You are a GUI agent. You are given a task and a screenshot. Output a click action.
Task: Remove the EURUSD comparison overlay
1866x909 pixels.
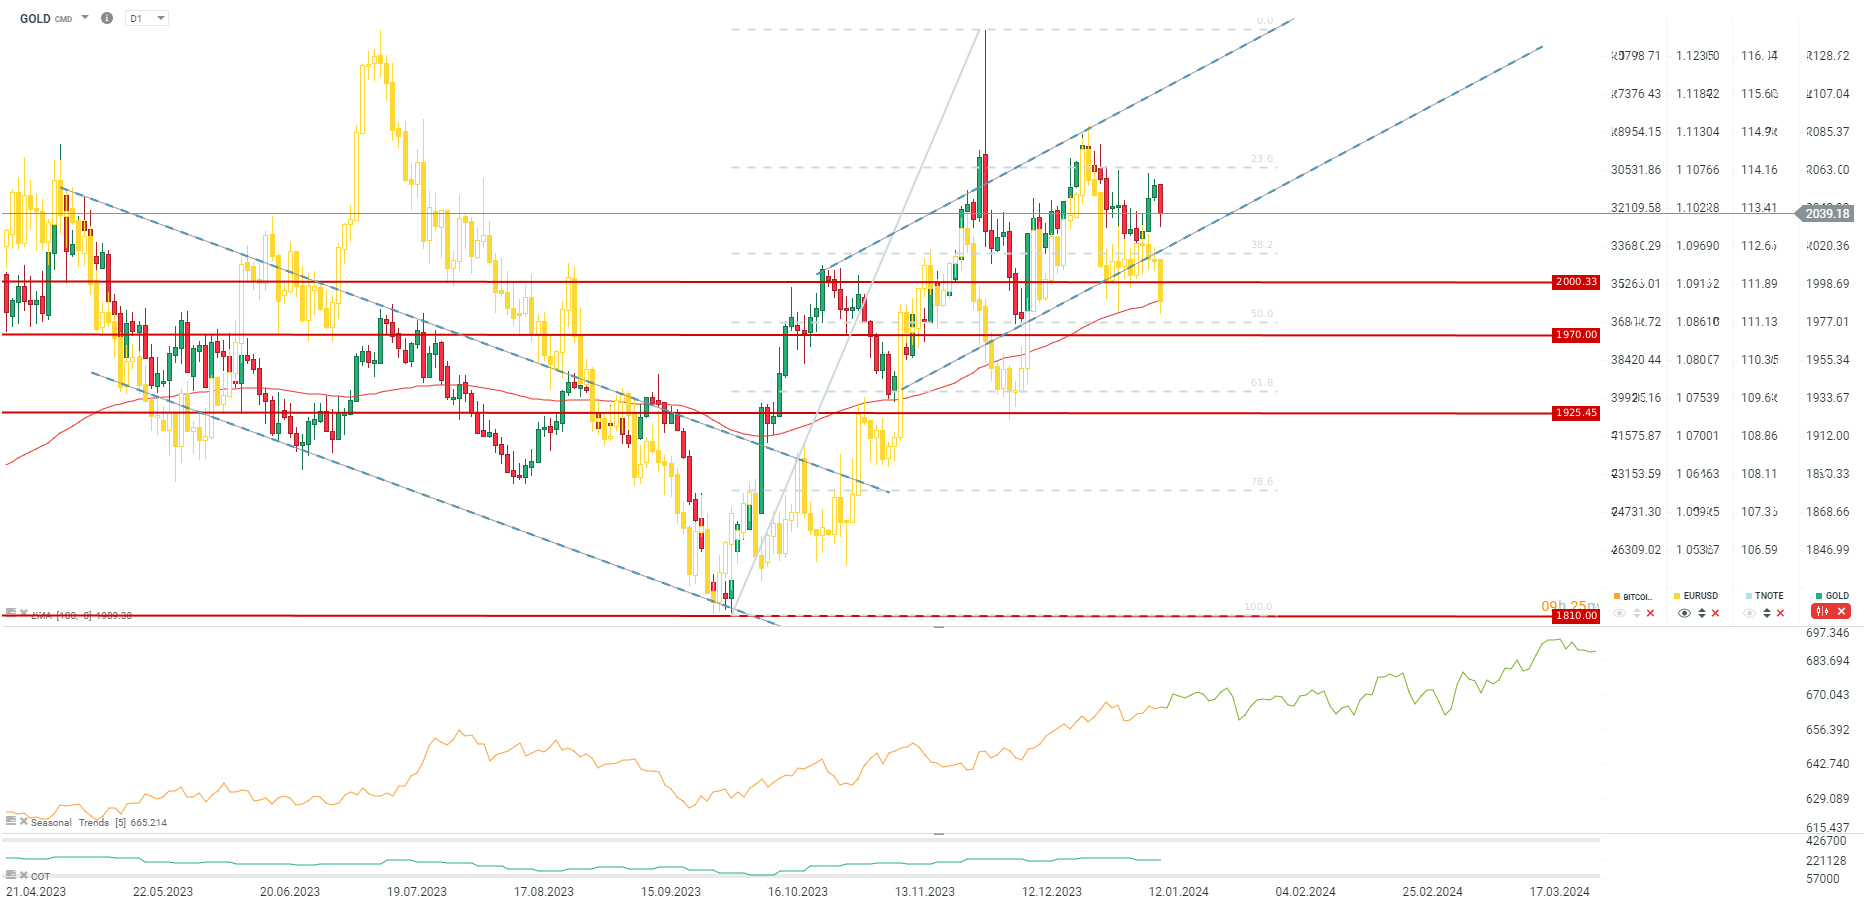pos(1715,613)
